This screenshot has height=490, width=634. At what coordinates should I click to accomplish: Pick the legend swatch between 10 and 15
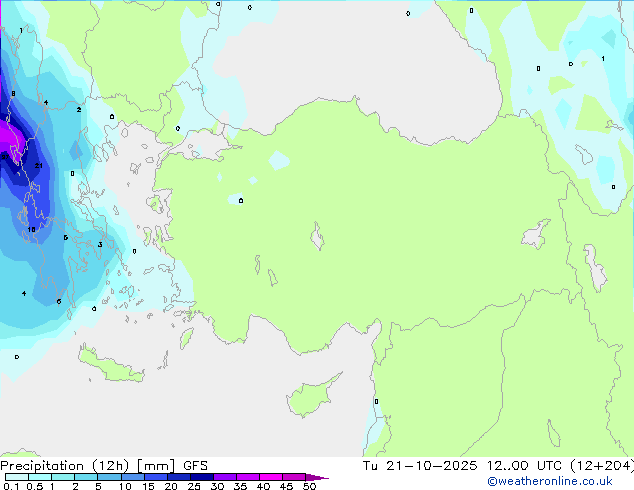[x=135, y=477]
